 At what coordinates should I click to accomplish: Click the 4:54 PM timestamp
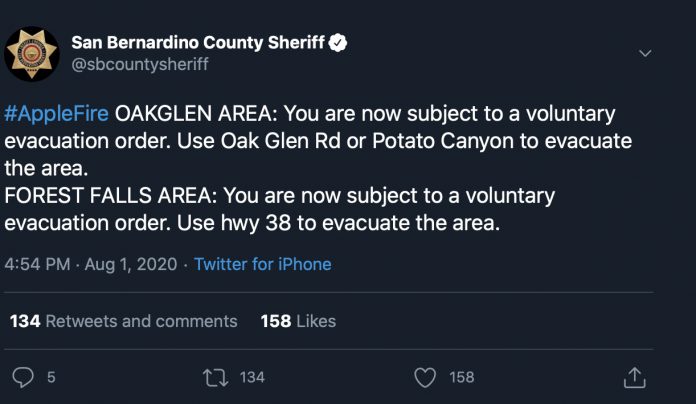[x=37, y=264]
